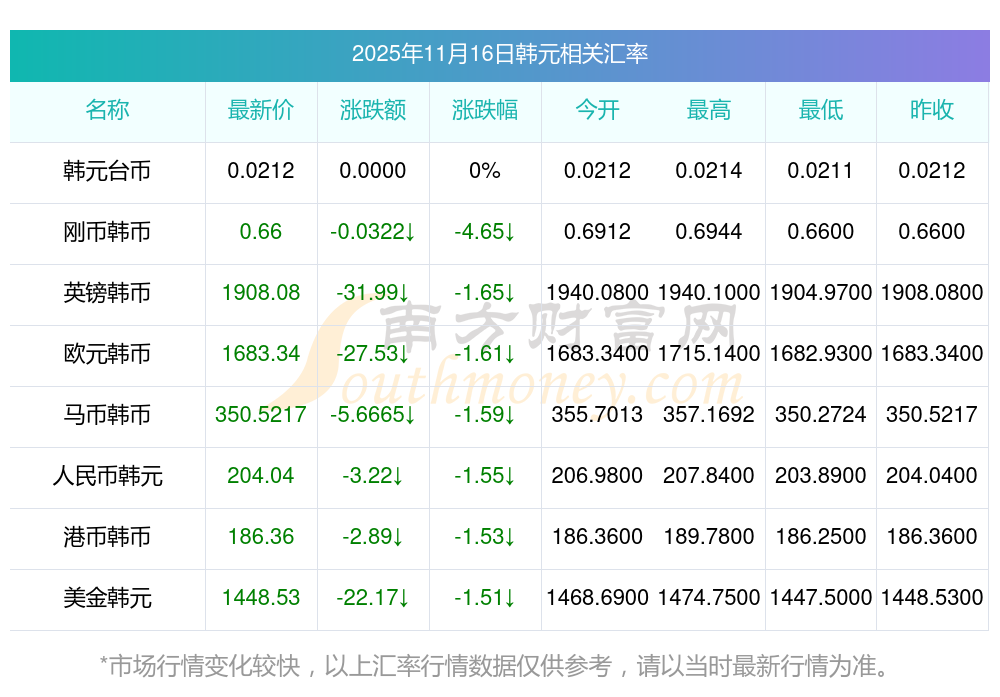Screen dimensions: 1000x697
Task: Click the 英镑韩币 row name
Action: tap(107, 293)
